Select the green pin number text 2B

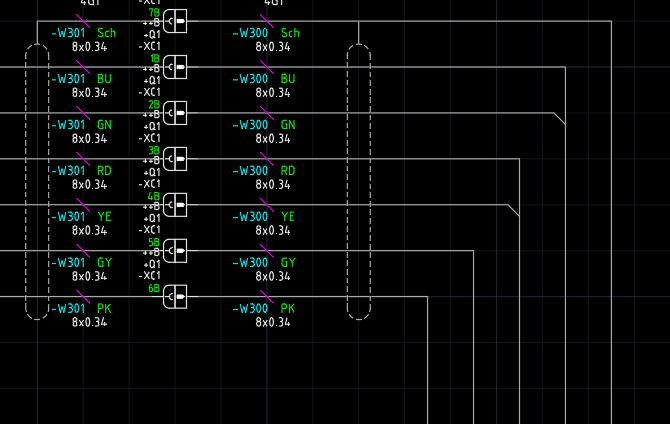tap(154, 105)
